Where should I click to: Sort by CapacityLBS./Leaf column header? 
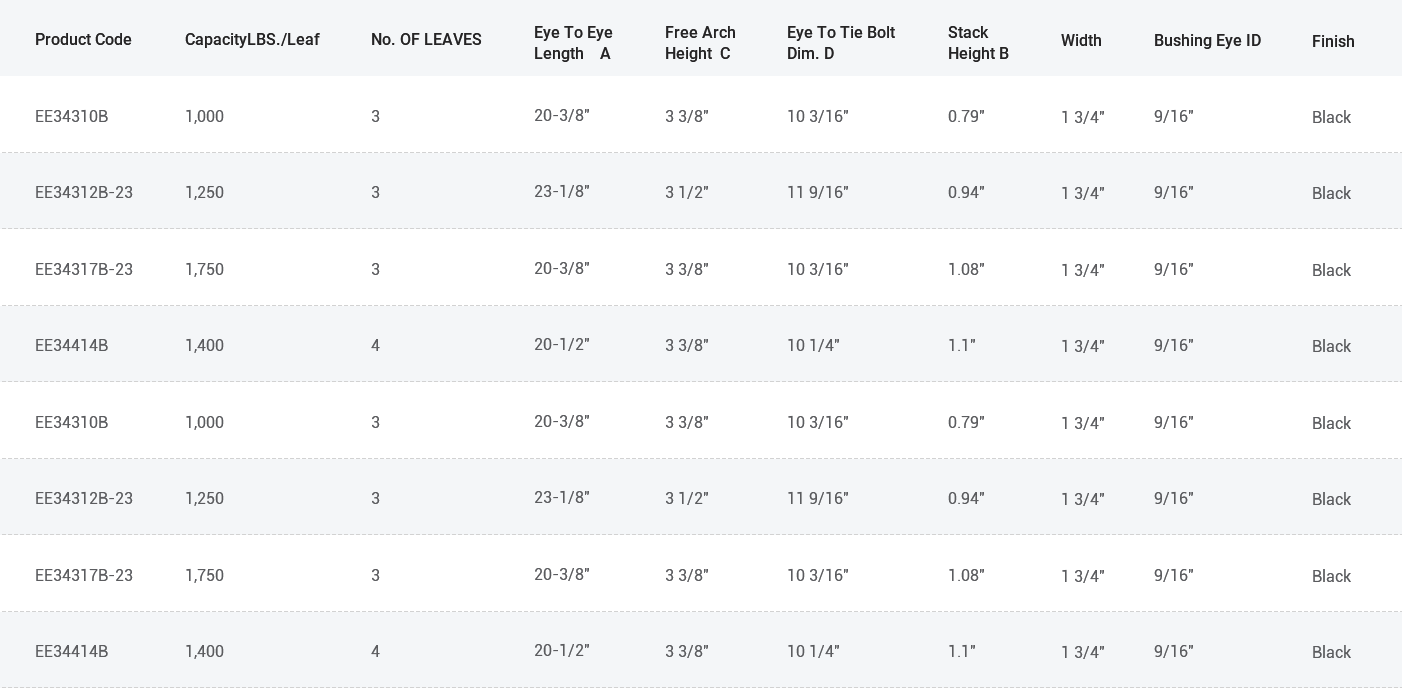pyautogui.click(x=252, y=40)
